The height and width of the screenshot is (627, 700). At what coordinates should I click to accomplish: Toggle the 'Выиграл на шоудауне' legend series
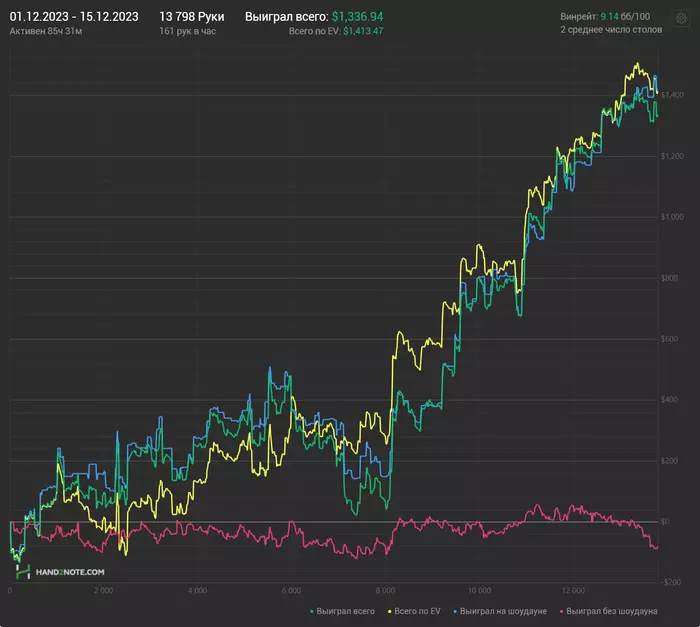click(x=500, y=611)
